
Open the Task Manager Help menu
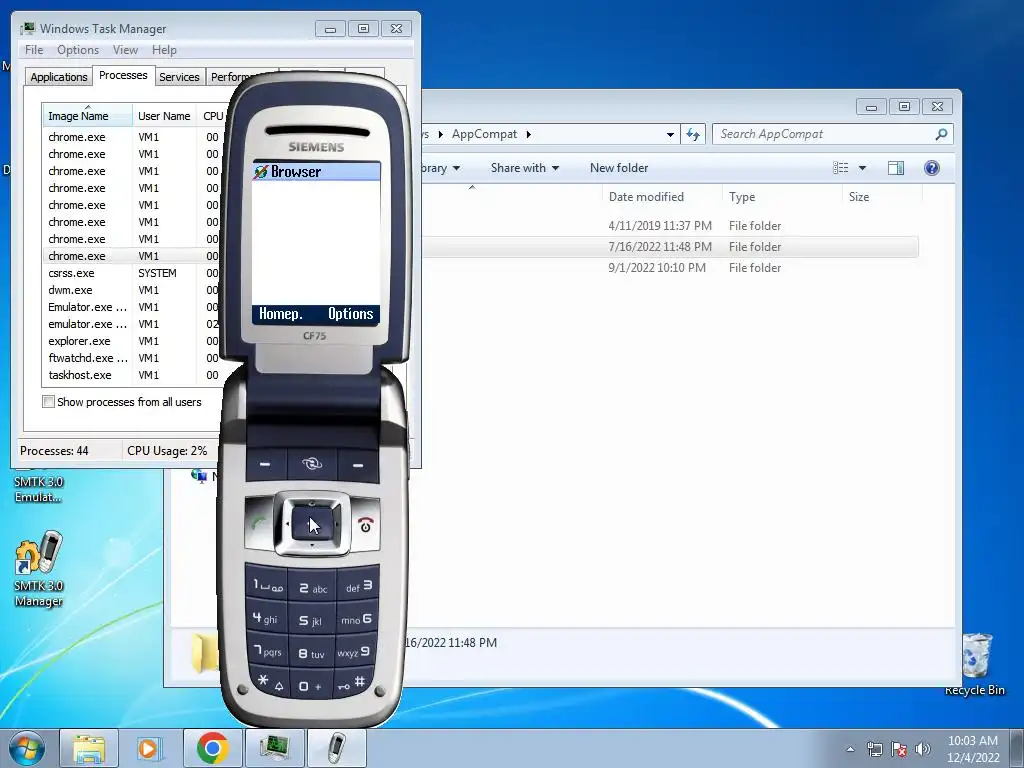point(164,50)
